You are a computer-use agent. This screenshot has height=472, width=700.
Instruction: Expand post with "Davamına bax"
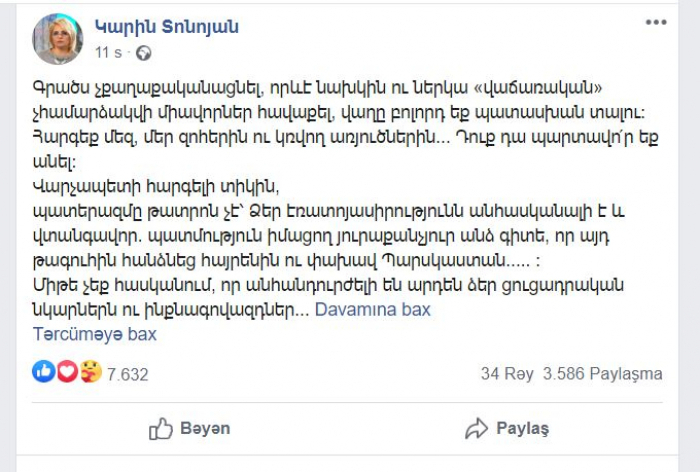coord(372,310)
